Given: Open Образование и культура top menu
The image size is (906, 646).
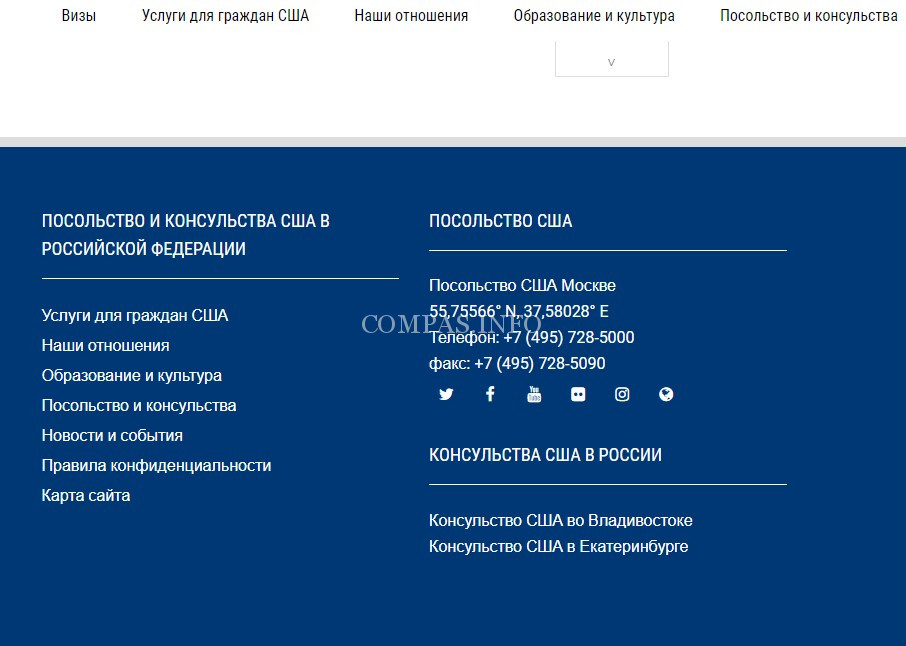Looking at the screenshot, I should [594, 16].
